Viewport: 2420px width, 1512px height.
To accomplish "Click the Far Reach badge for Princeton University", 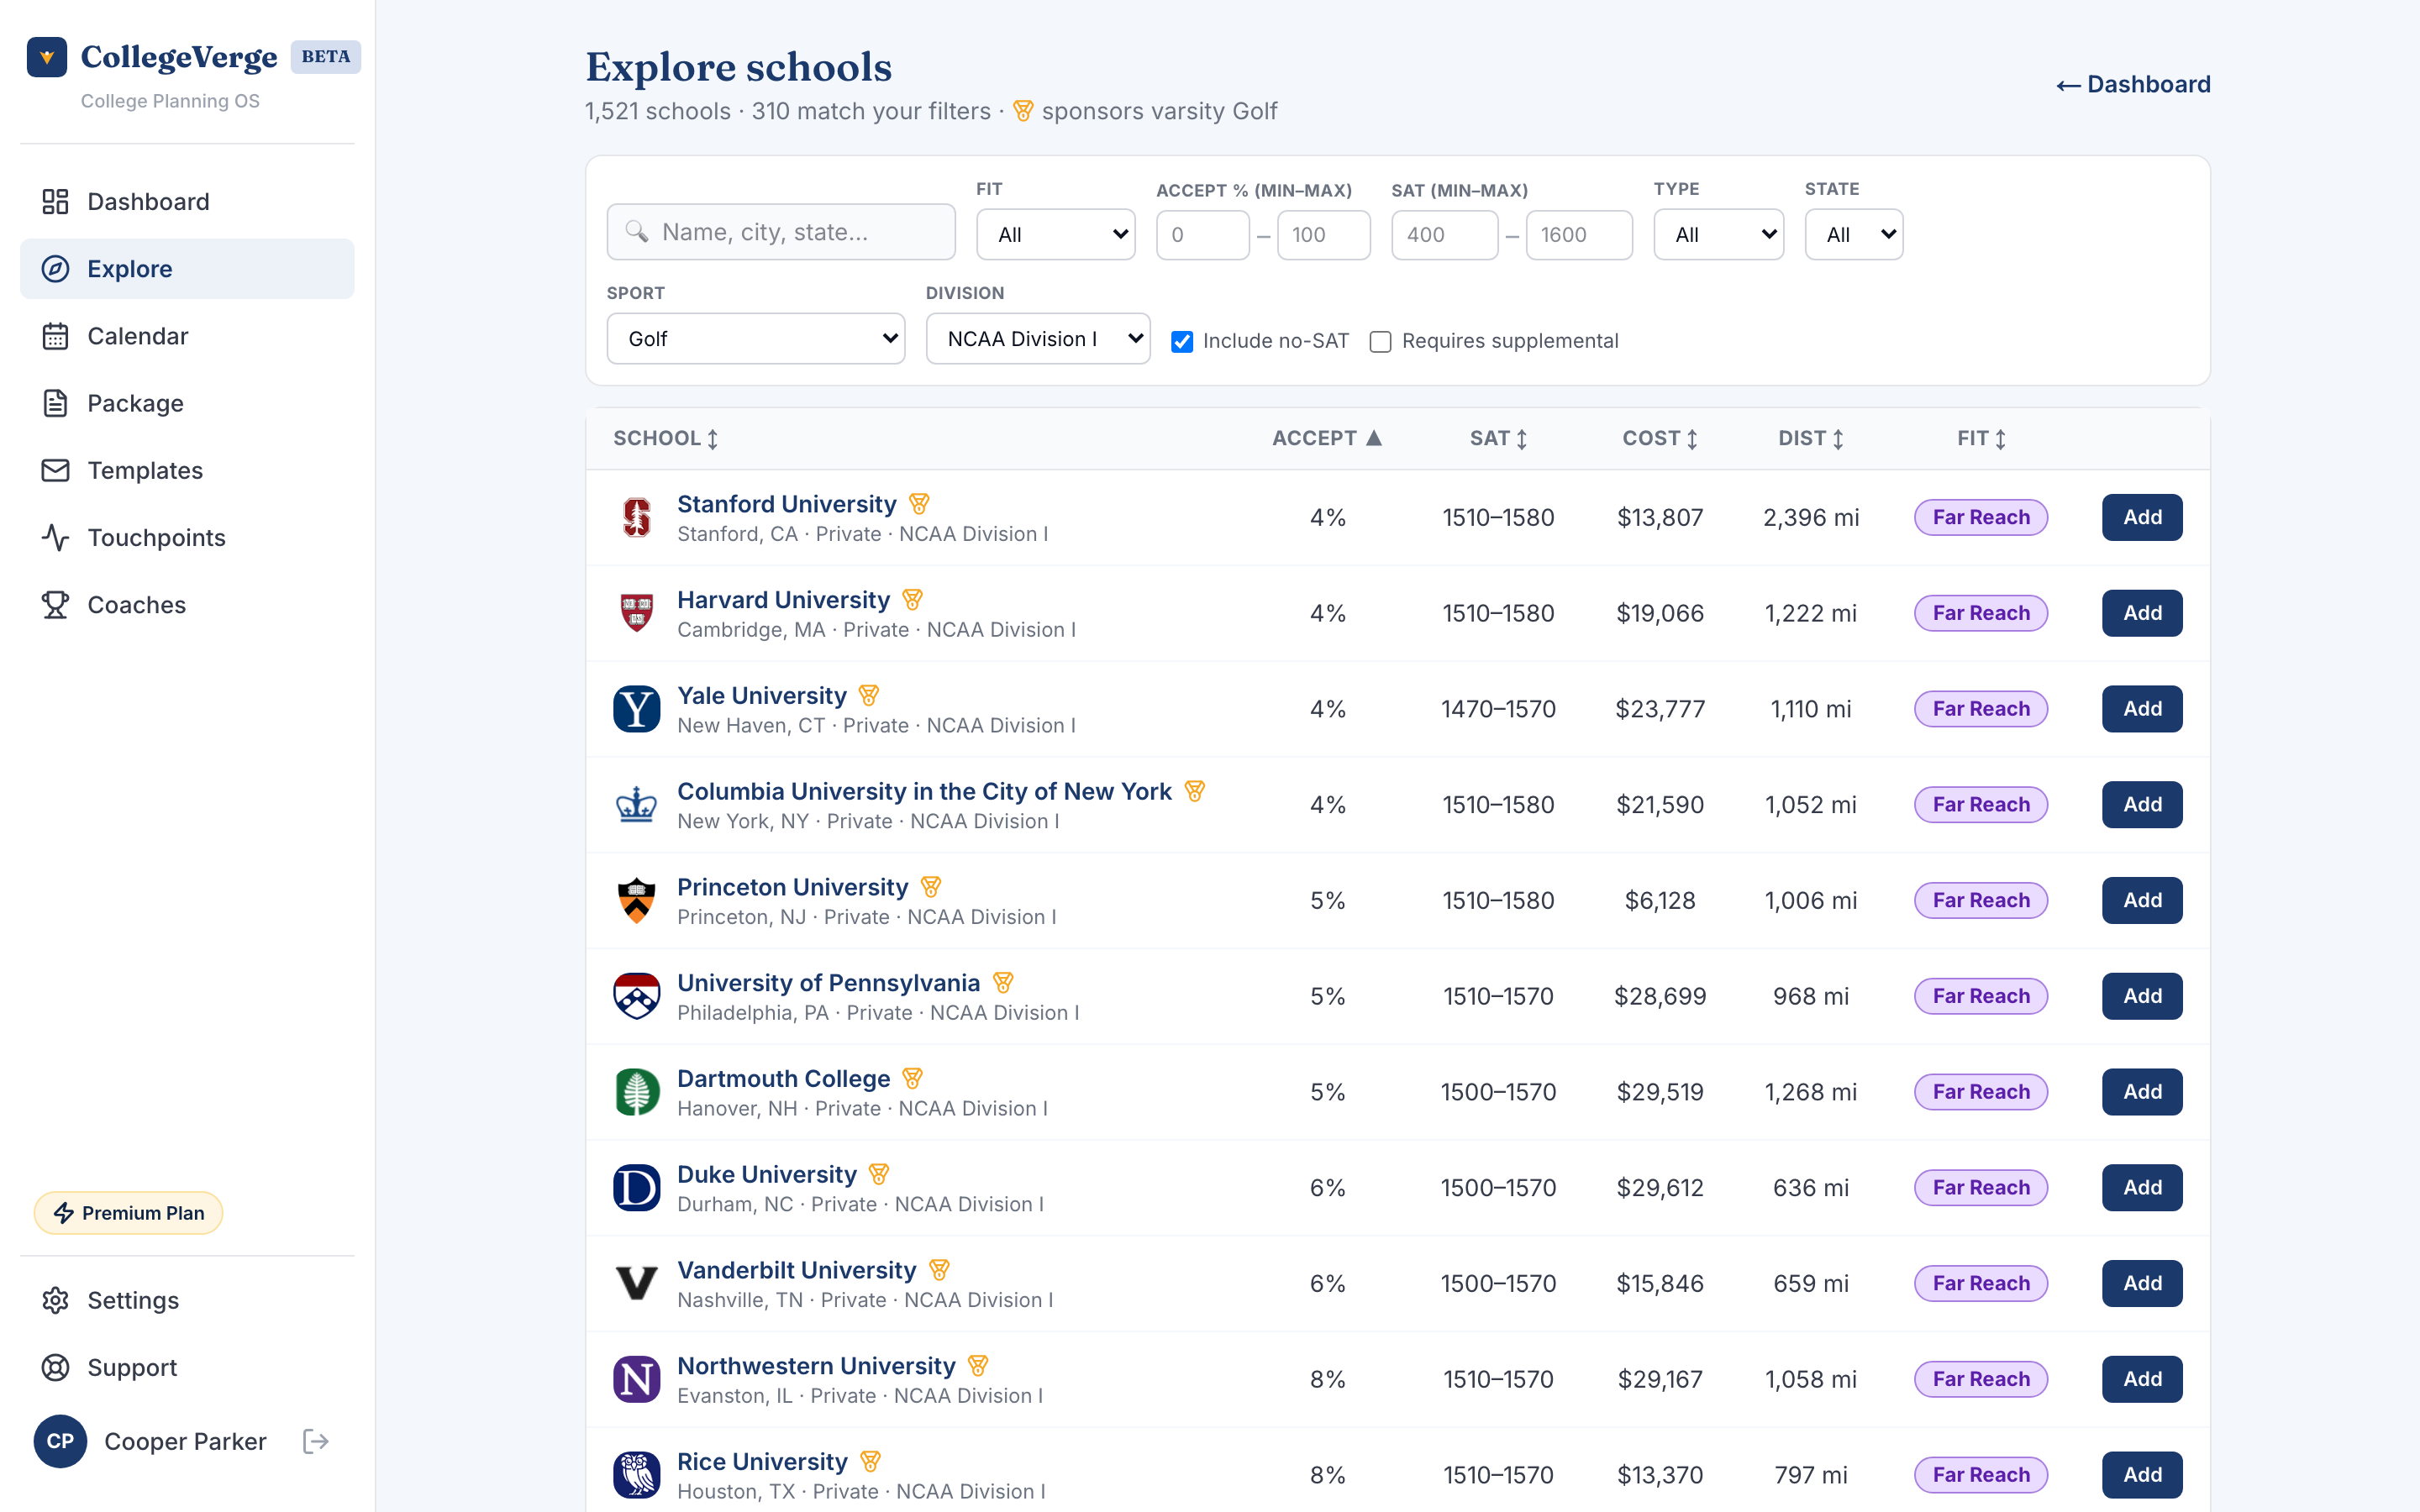I will (x=1980, y=900).
